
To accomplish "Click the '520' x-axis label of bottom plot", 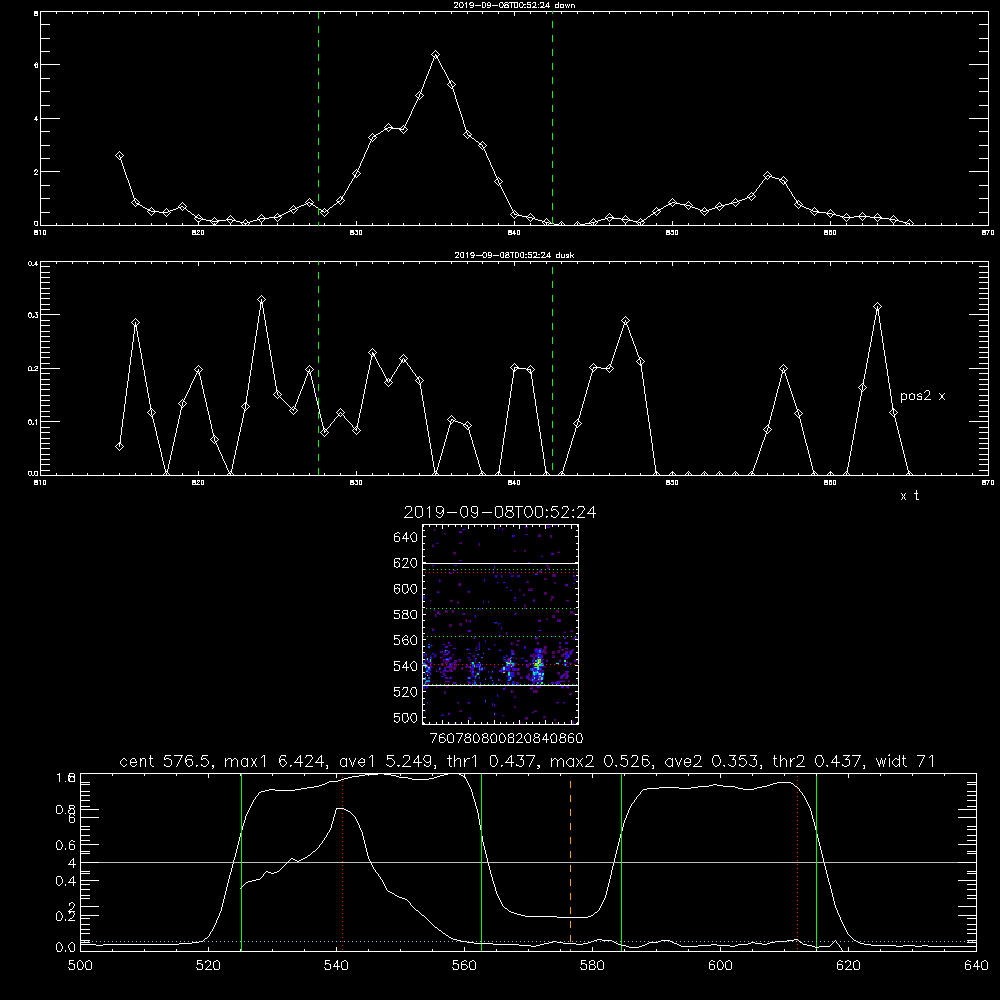I will tap(208, 966).
